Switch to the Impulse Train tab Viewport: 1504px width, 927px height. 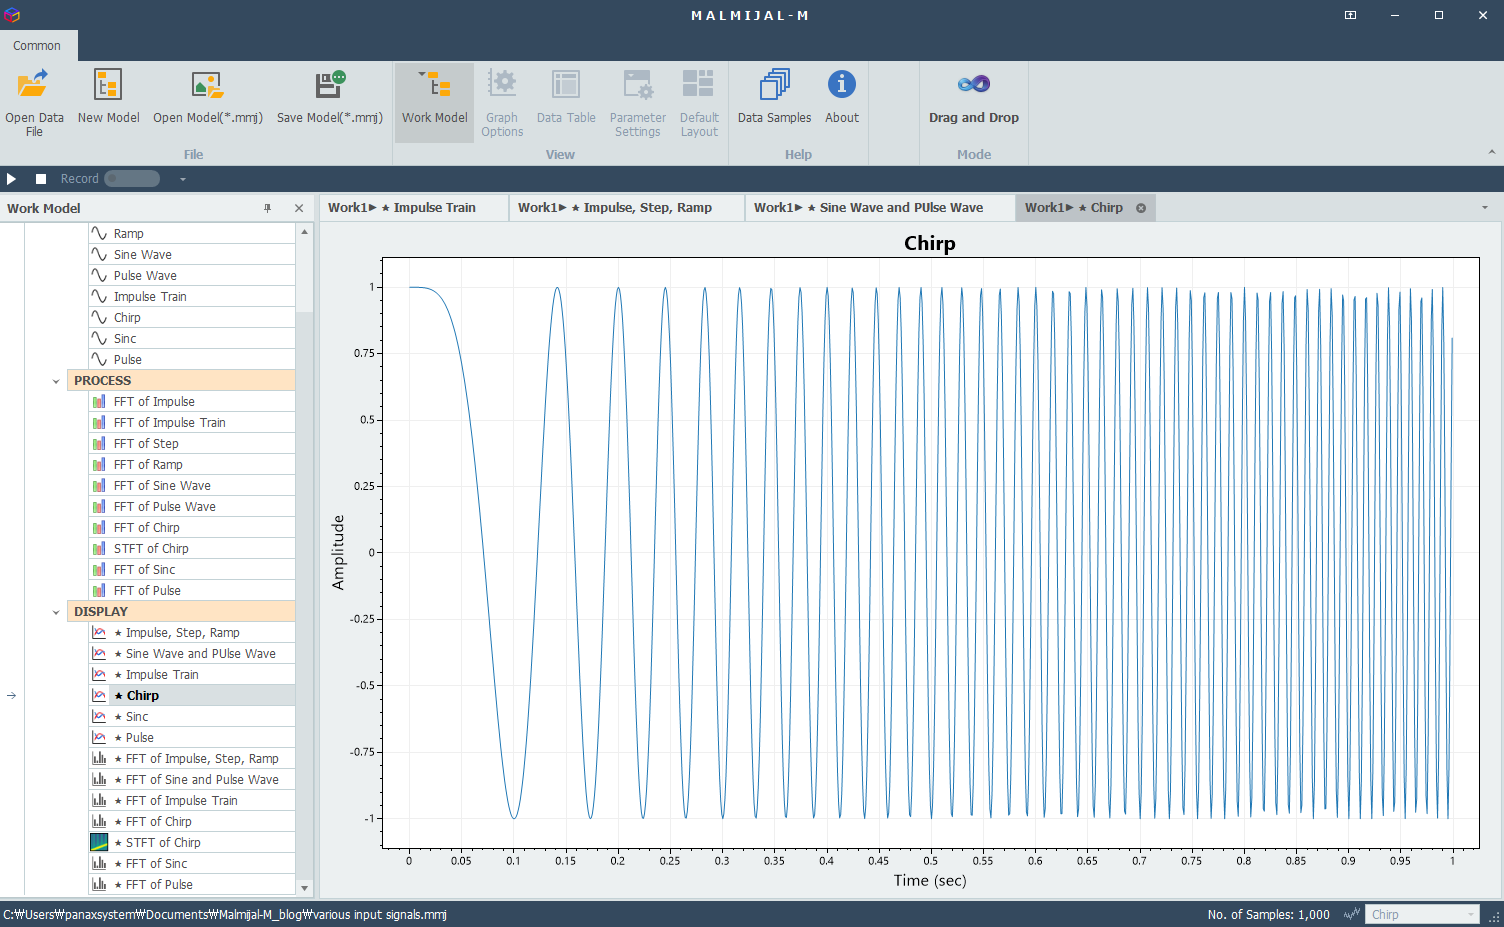[413, 208]
